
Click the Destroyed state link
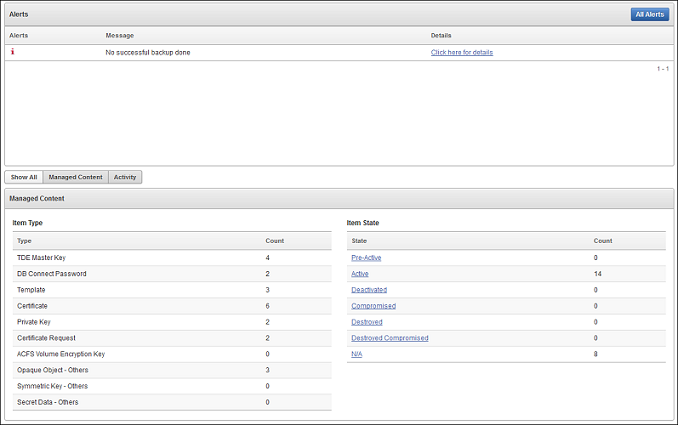click(x=367, y=322)
